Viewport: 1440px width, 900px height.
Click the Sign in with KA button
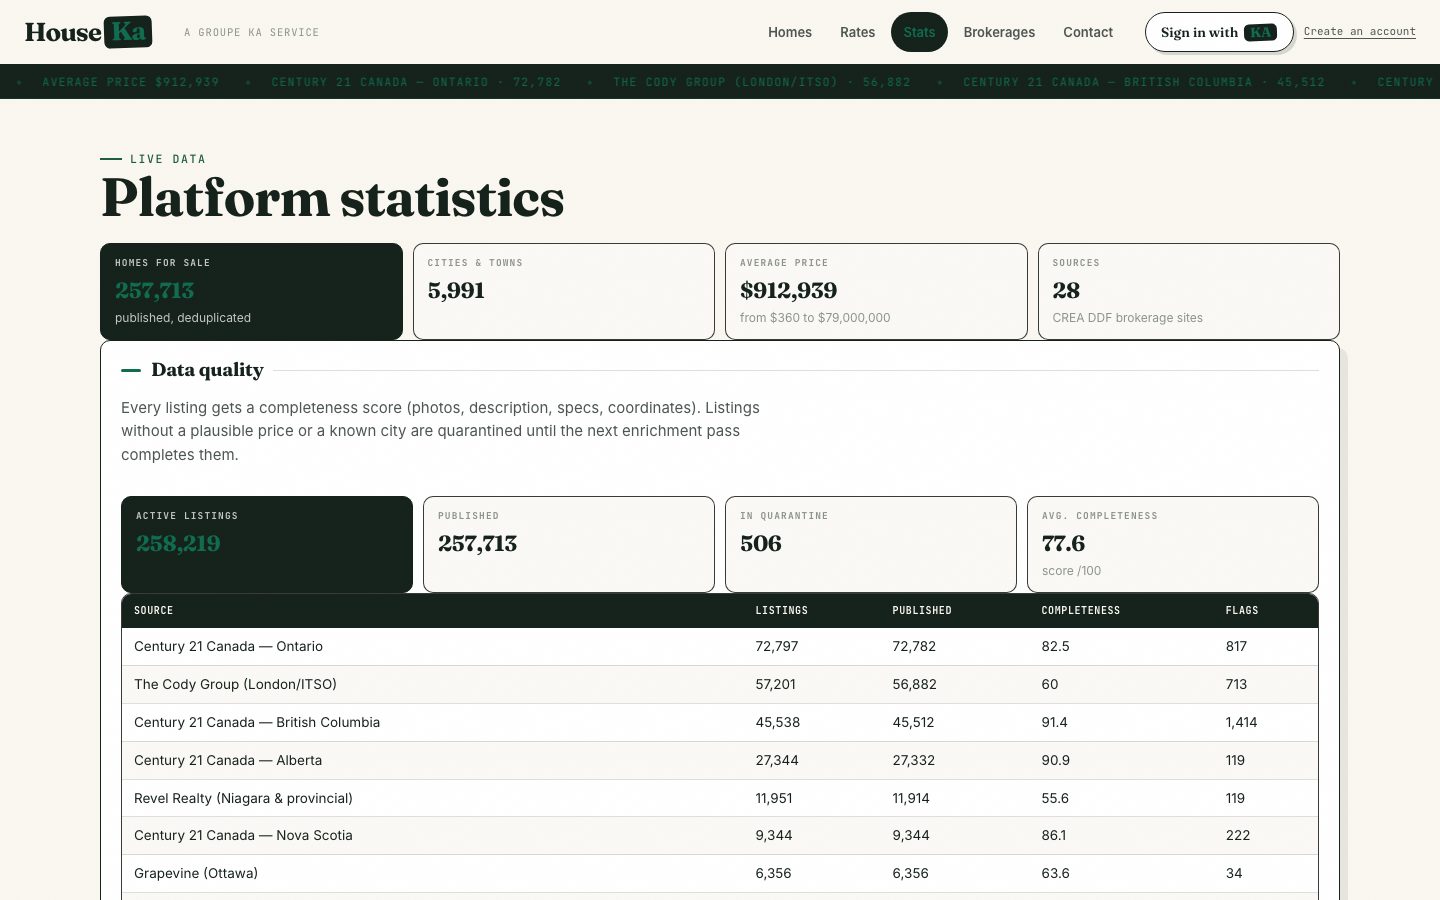click(1219, 32)
